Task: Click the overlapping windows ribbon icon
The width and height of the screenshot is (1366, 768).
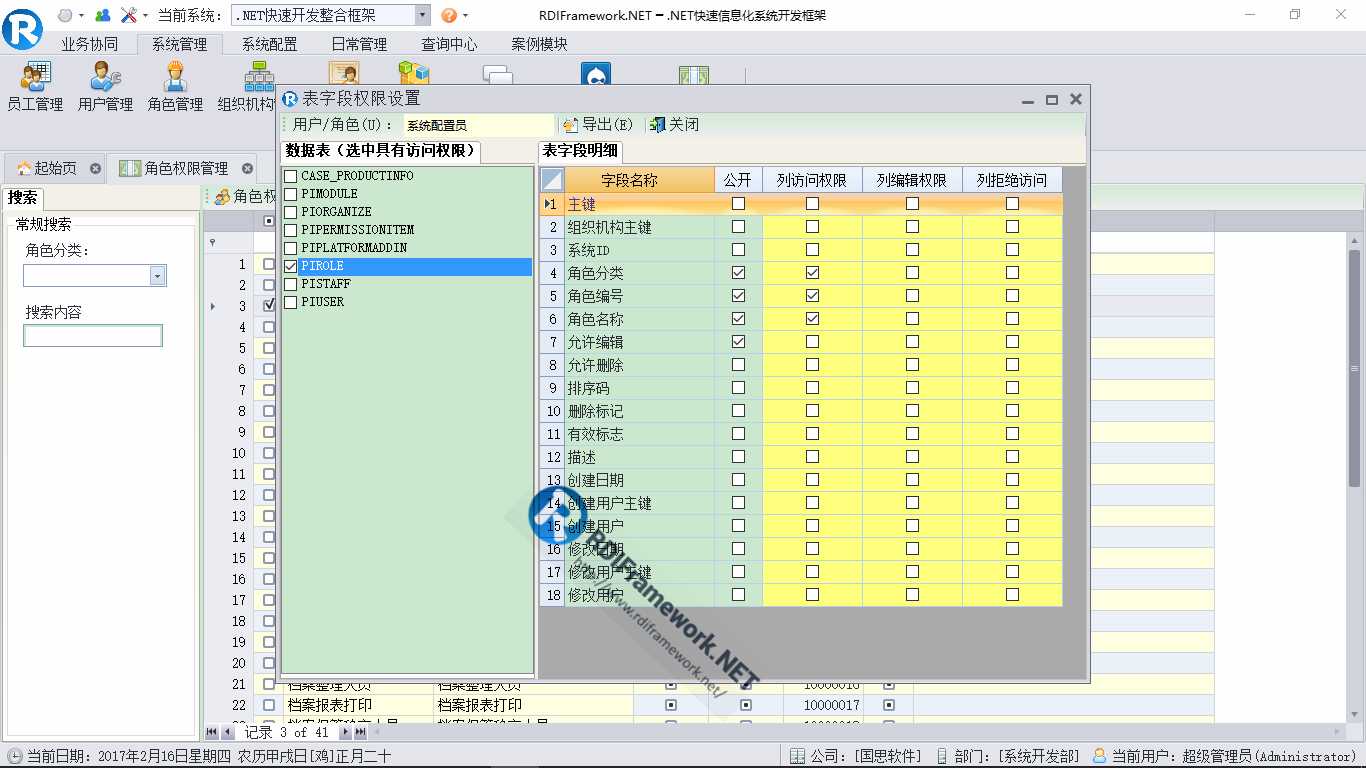Action: point(497,74)
